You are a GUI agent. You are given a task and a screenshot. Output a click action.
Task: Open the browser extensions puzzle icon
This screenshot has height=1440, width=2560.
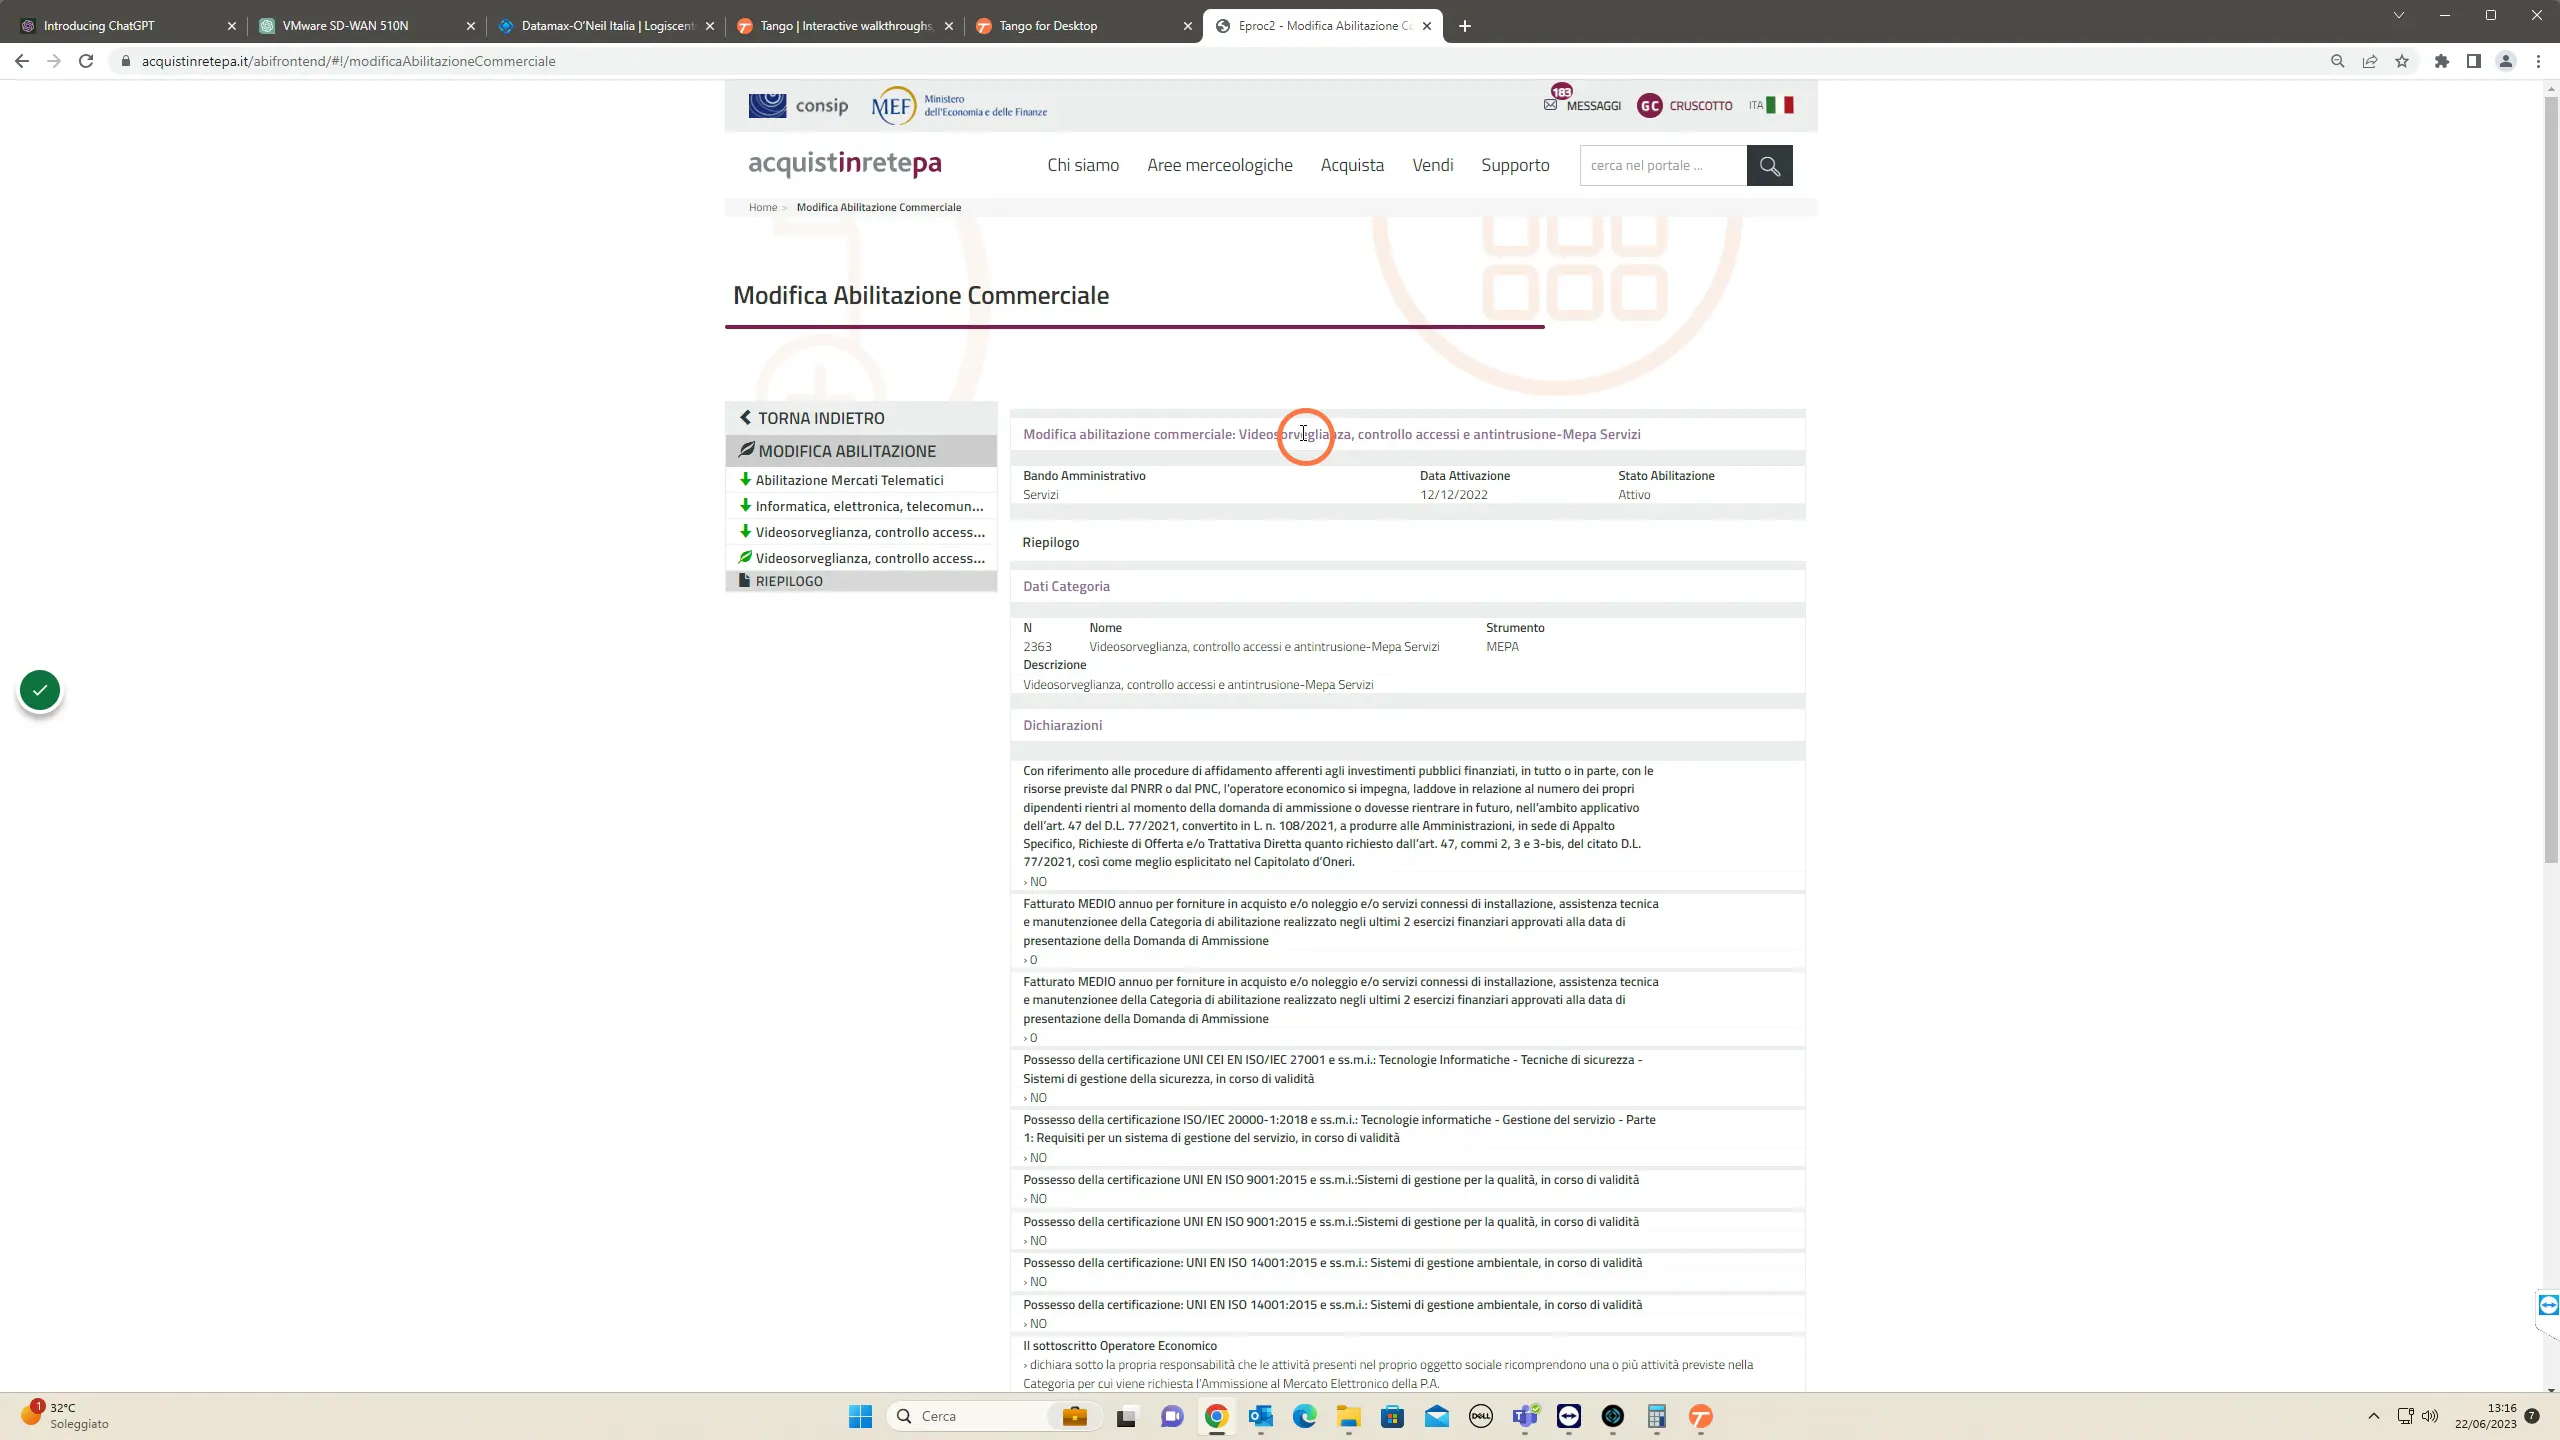coord(2442,61)
